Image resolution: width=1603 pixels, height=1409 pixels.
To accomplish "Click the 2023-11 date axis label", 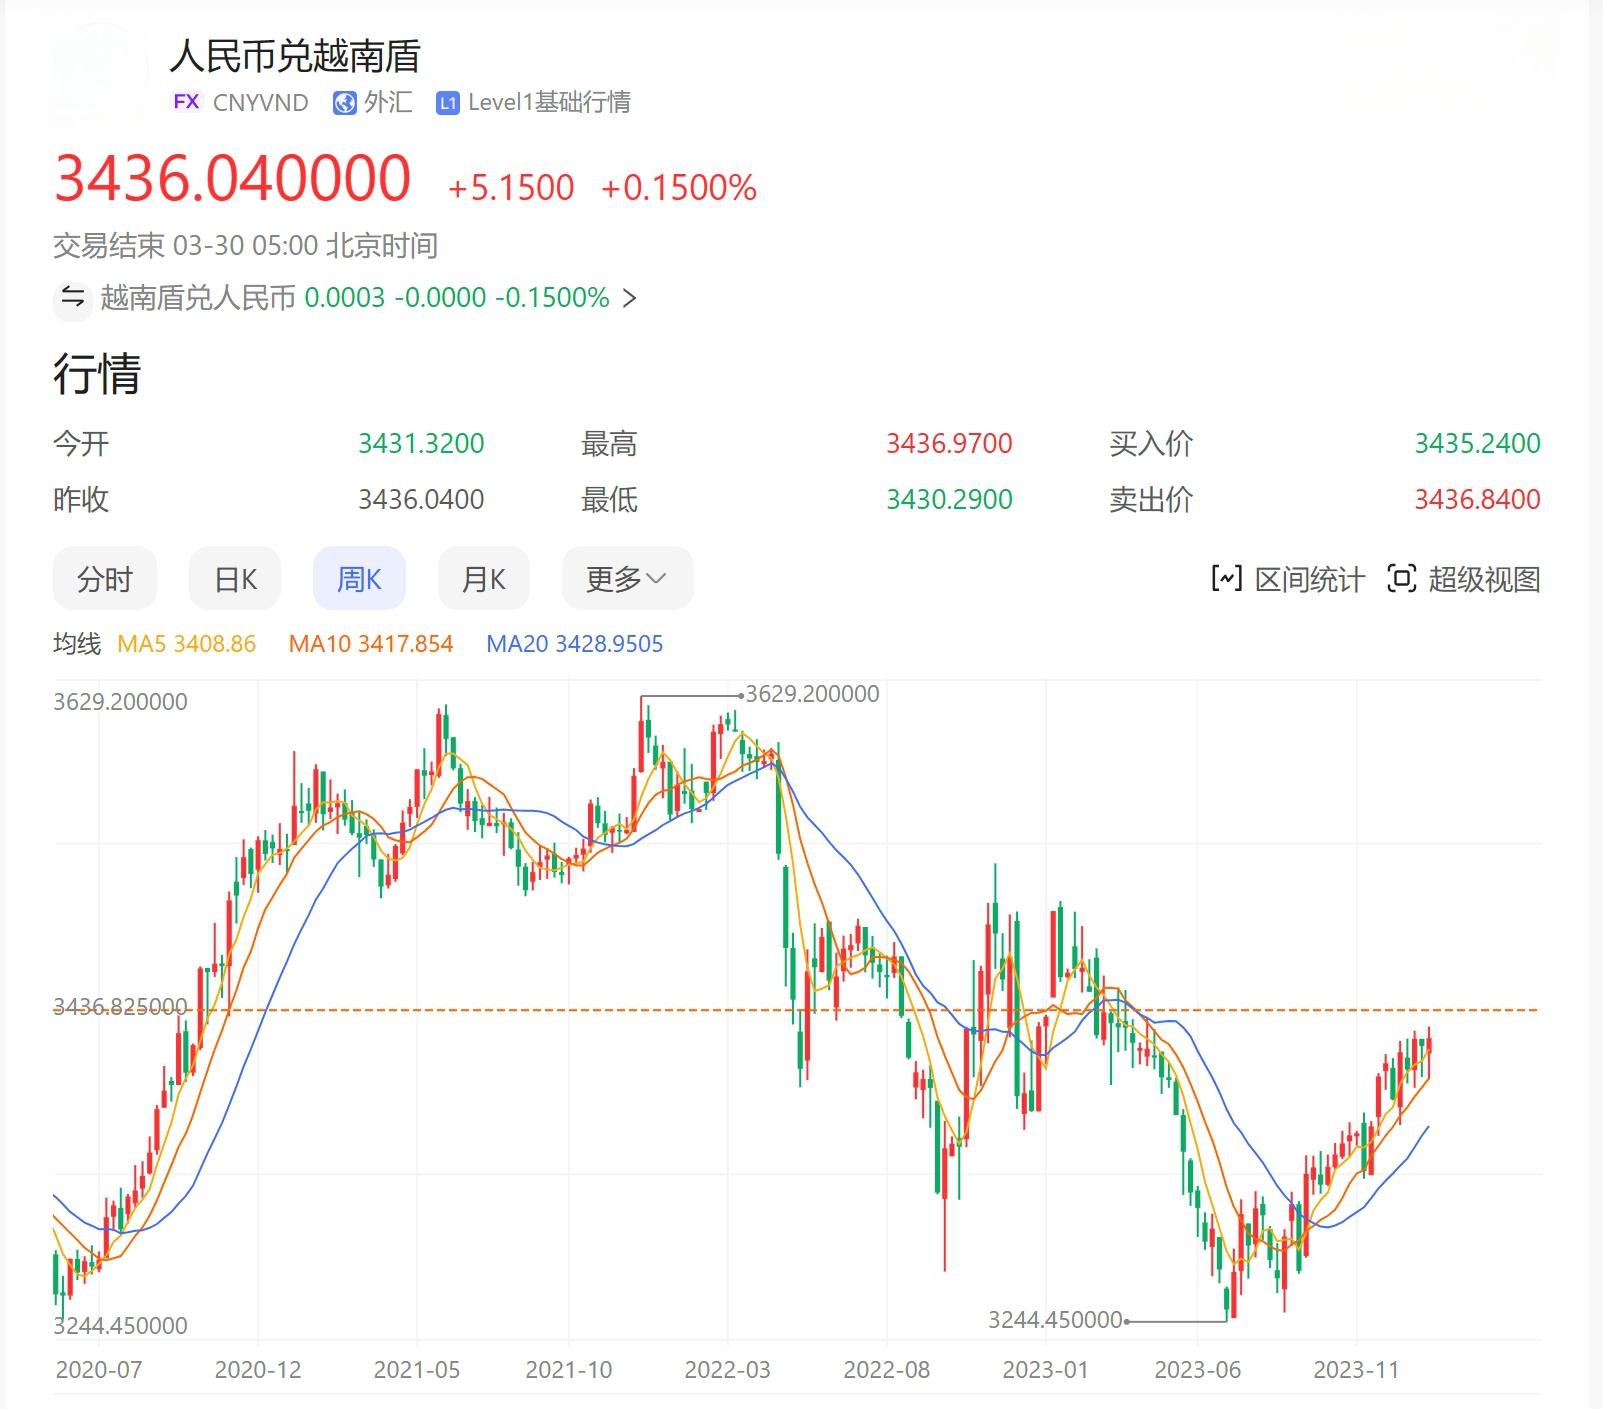I will tap(1357, 1370).
